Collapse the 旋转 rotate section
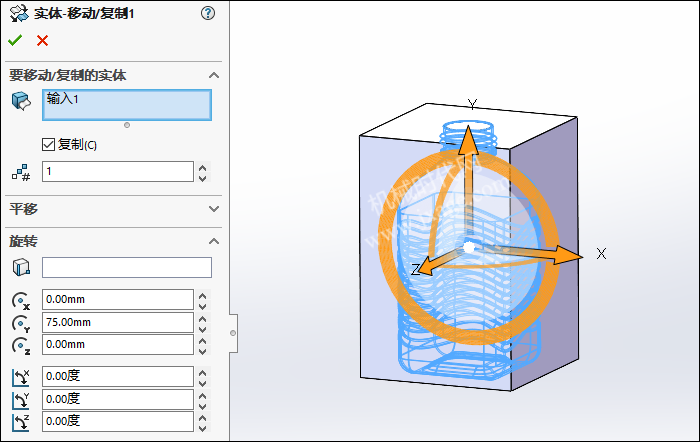 click(214, 242)
